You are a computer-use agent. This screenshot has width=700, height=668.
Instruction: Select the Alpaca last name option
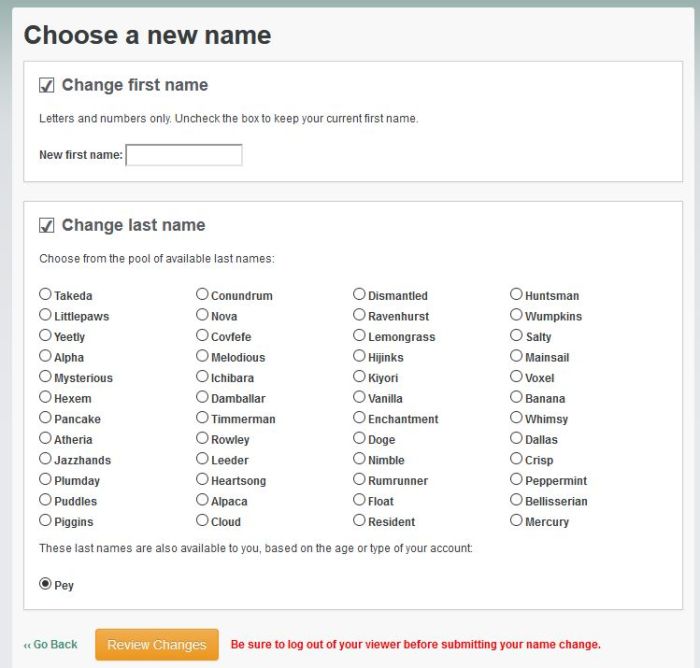click(202, 500)
